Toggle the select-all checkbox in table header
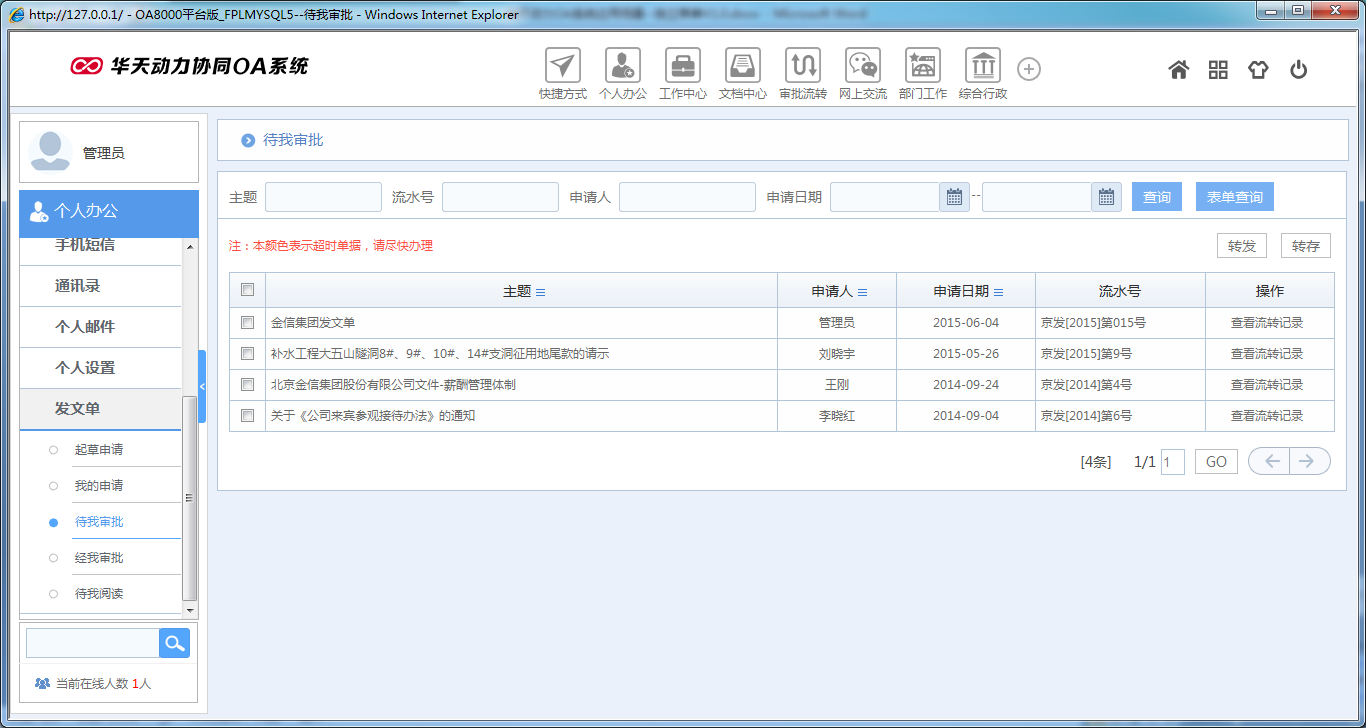 coord(248,290)
